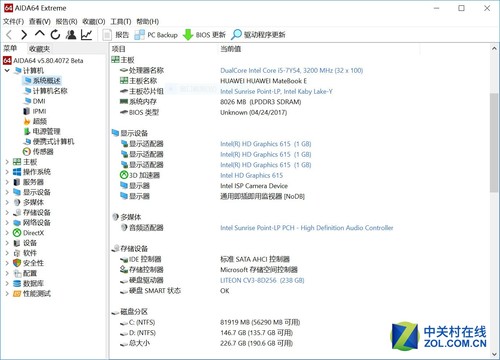The image size is (500, 360).
Task: Open the High Definition Audio Controller link
Action: pos(307,228)
